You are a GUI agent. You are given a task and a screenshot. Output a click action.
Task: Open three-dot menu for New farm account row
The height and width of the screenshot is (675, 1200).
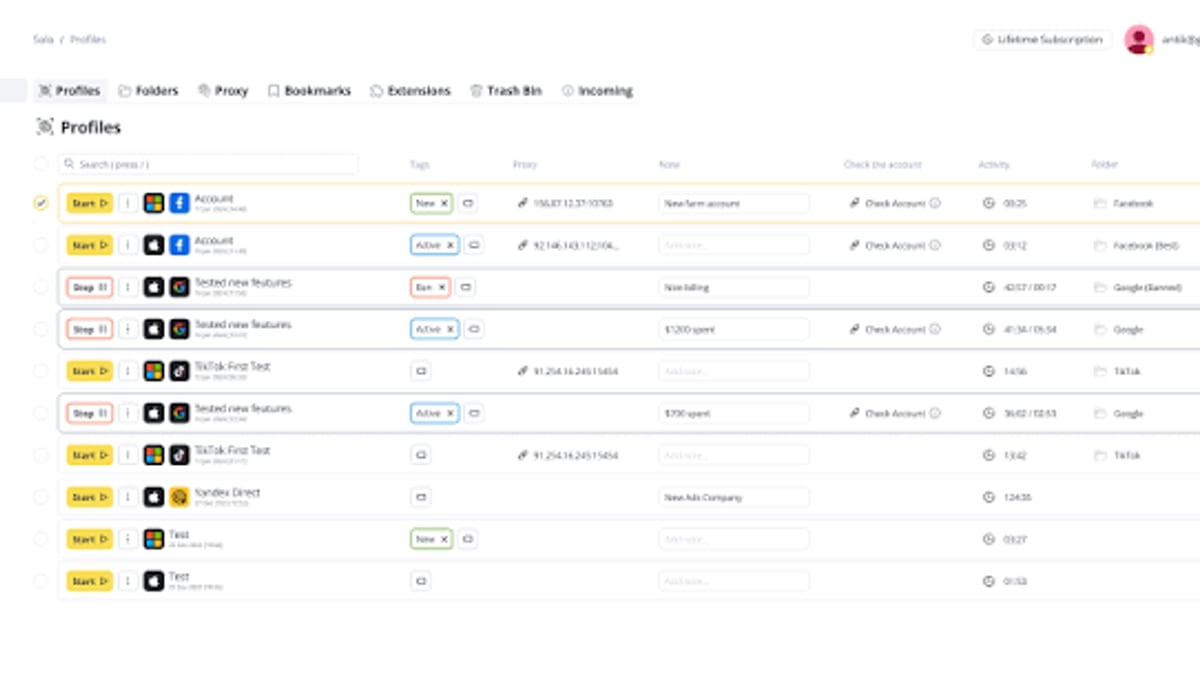click(128, 203)
